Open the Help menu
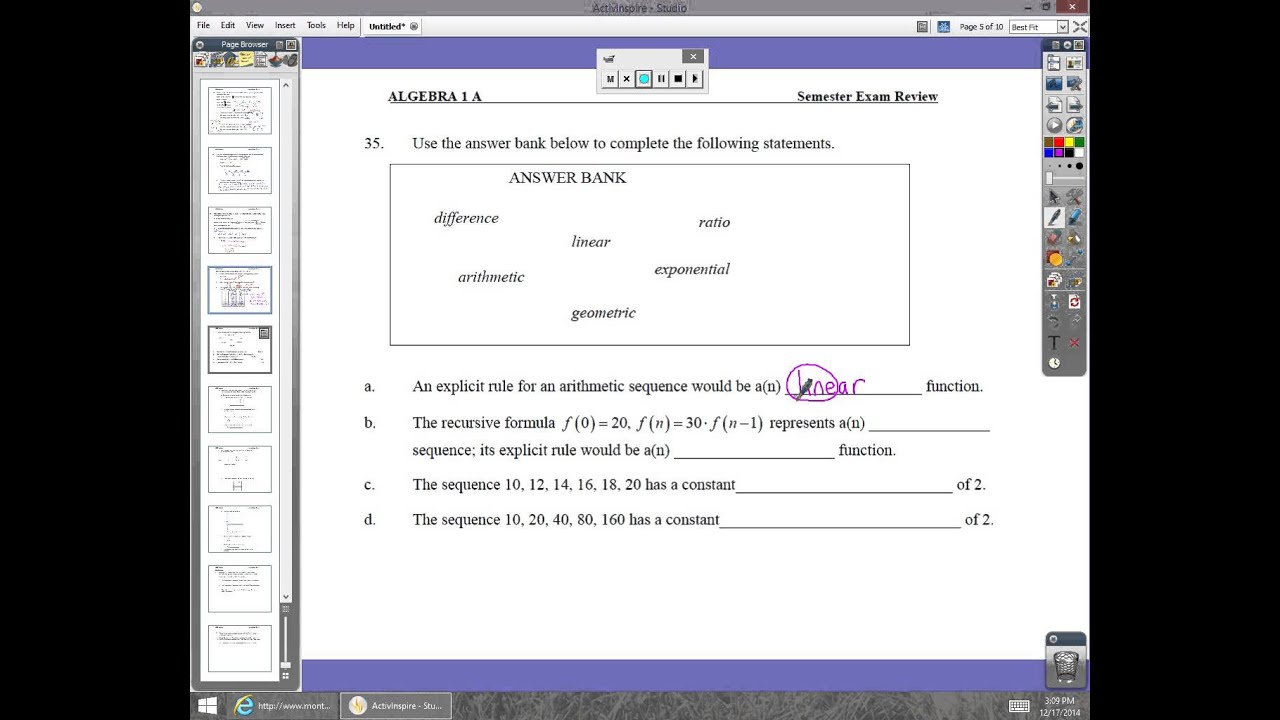This screenshot has width=1280, height=720. (x=345, y=25)
